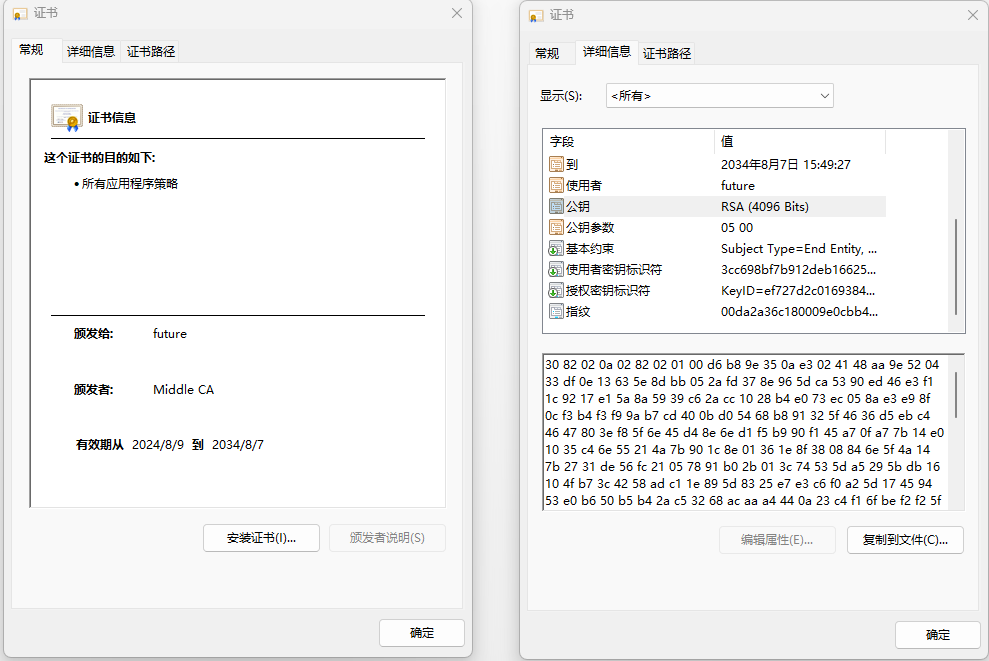Switch to 详细信息 tab in left dialog

click(x=91, y=51)
